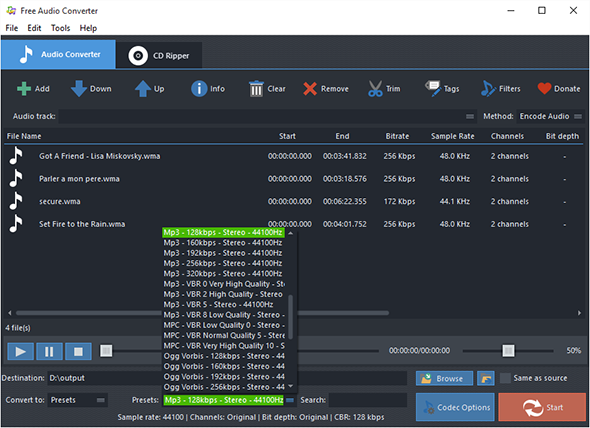This screenshot has height=428, width=590.
Task: Open Codec Options
Action: pyautogui.click(x=455, y=407)
